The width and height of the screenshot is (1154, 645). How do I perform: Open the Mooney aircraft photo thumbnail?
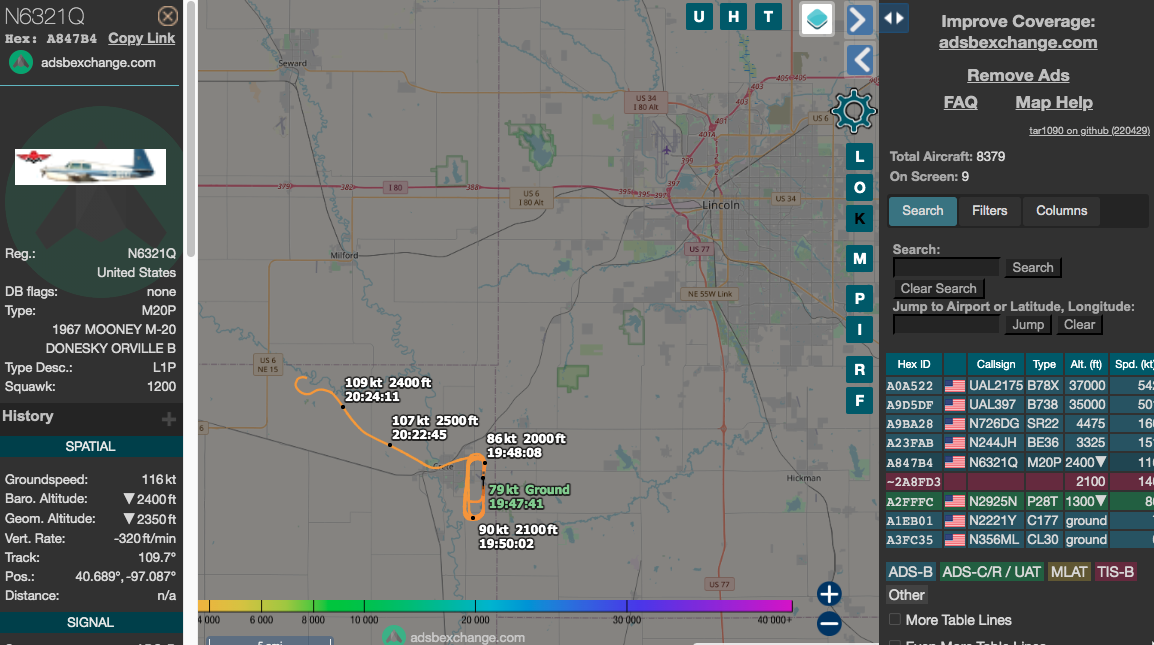pyautogui.click(x=91, y=166)
